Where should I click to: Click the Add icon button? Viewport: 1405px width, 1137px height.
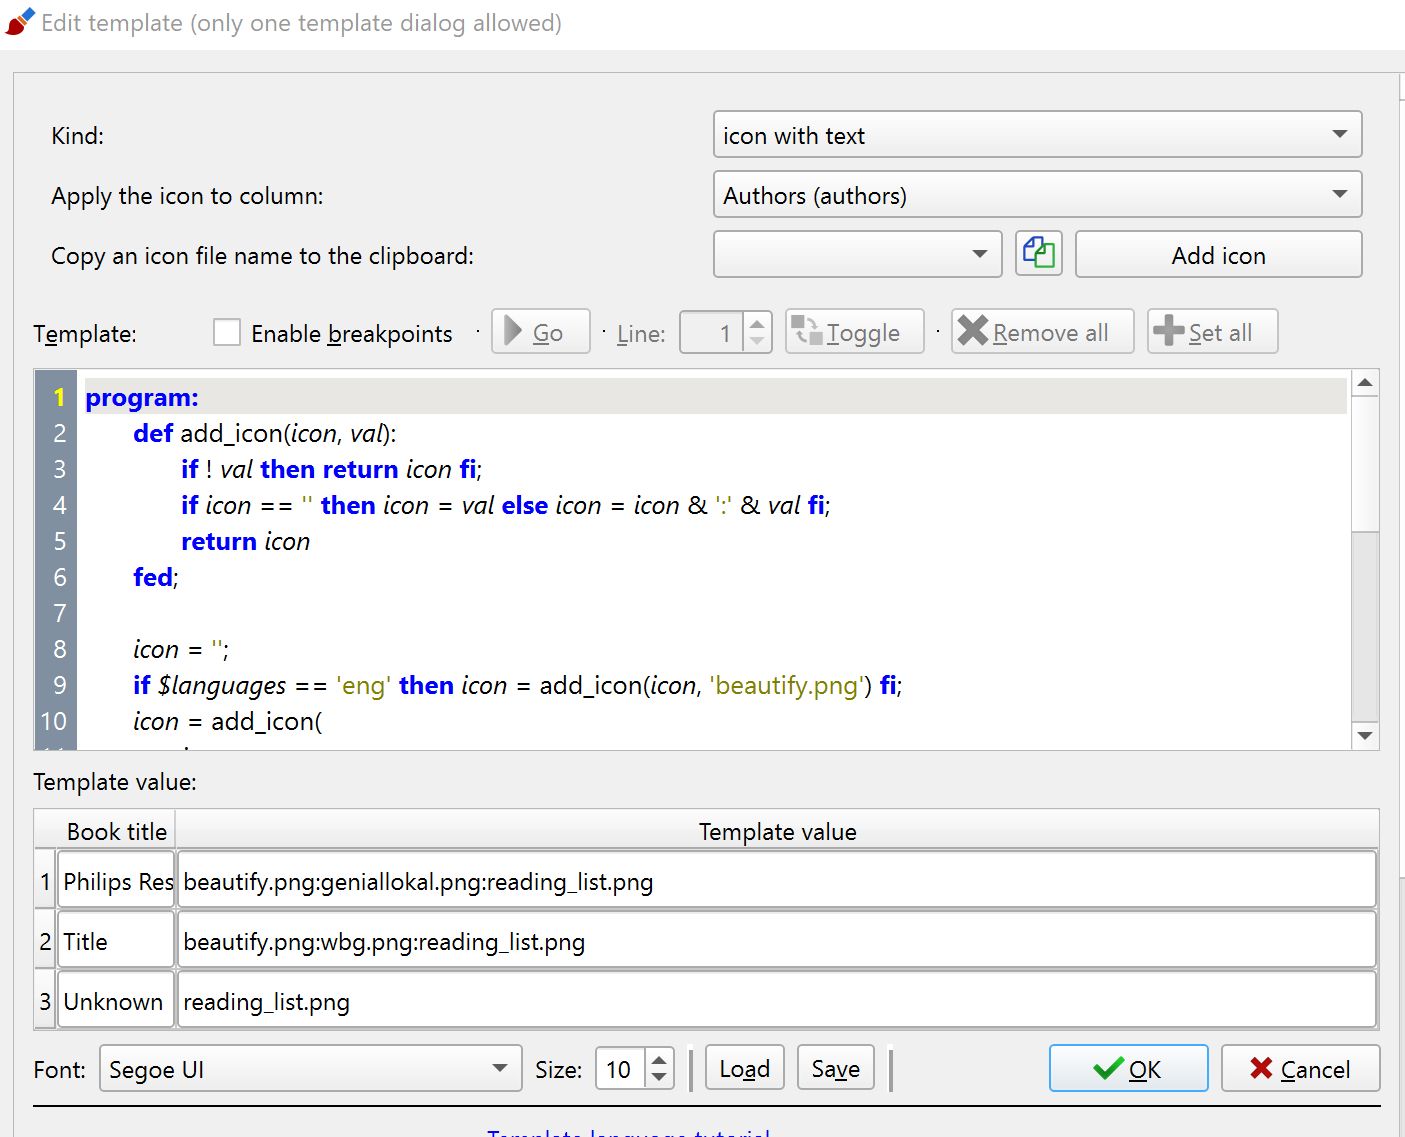coord(1218,255)
